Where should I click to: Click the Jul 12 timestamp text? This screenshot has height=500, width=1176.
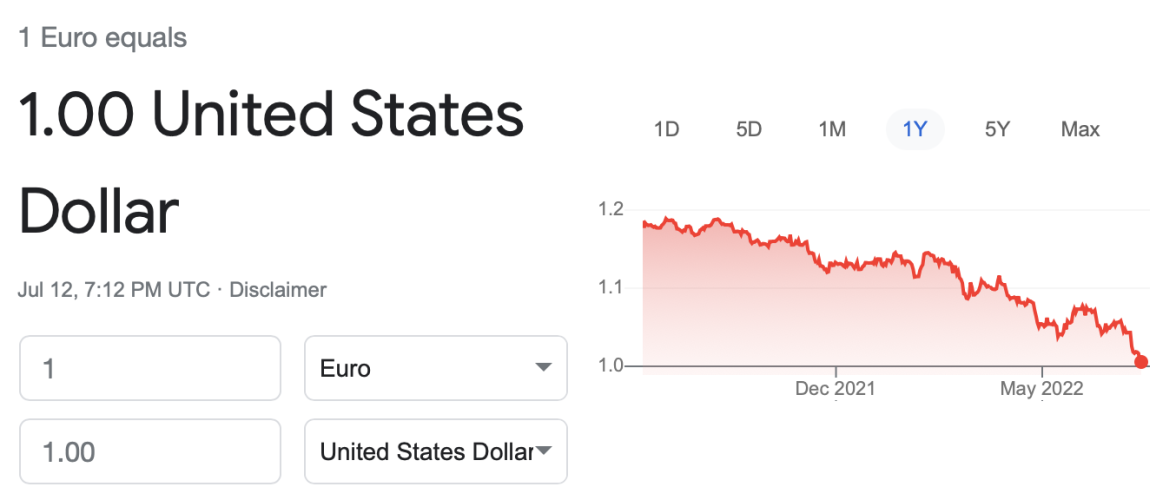(114, 290)
